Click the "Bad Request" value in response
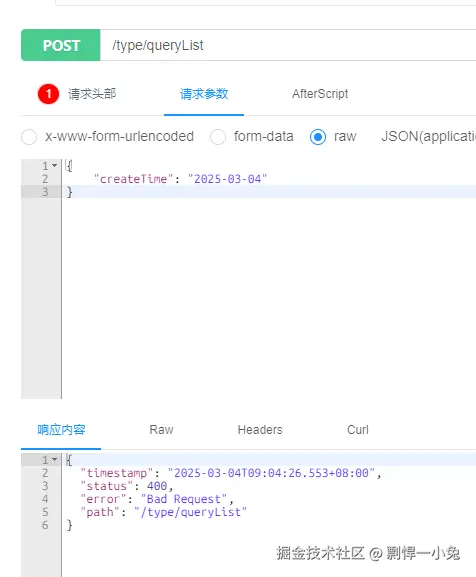 click(x=184, y=499)
